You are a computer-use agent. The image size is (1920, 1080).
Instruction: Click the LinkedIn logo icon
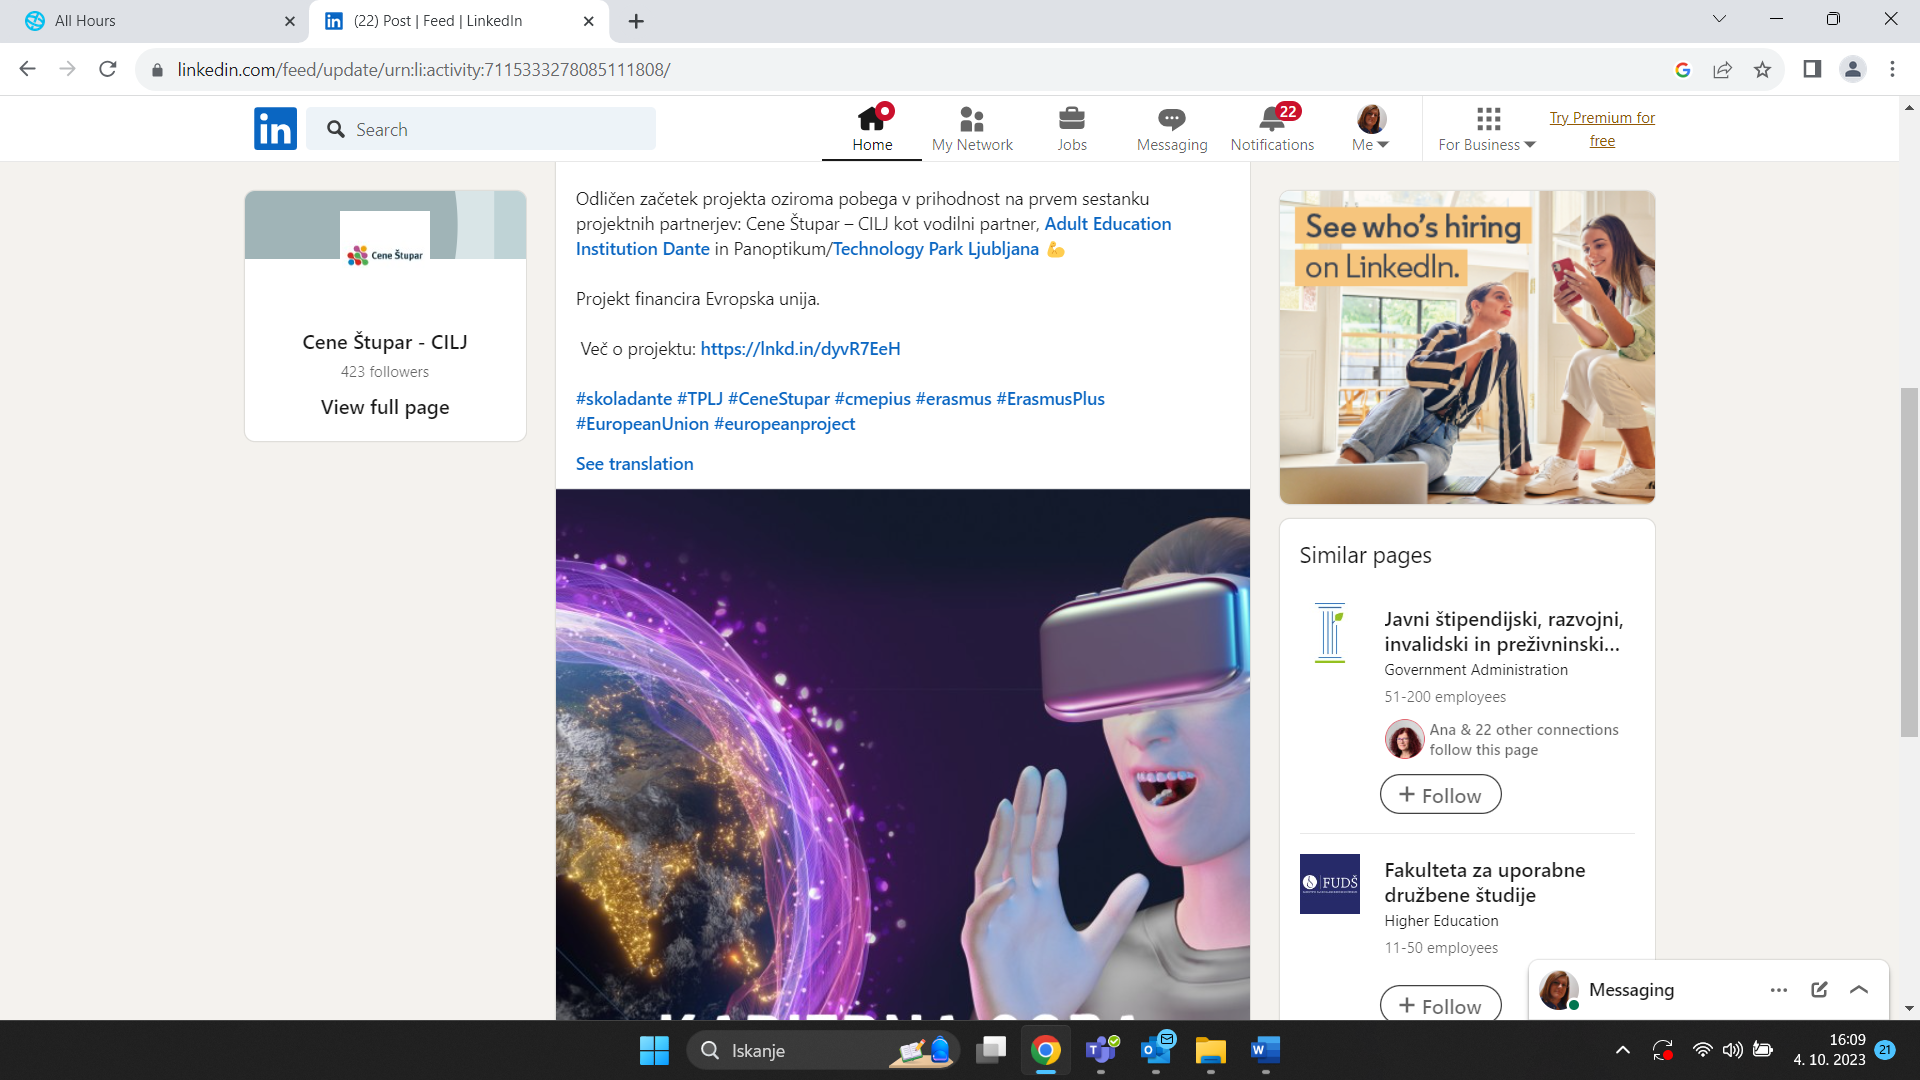(x=275, y=129)
